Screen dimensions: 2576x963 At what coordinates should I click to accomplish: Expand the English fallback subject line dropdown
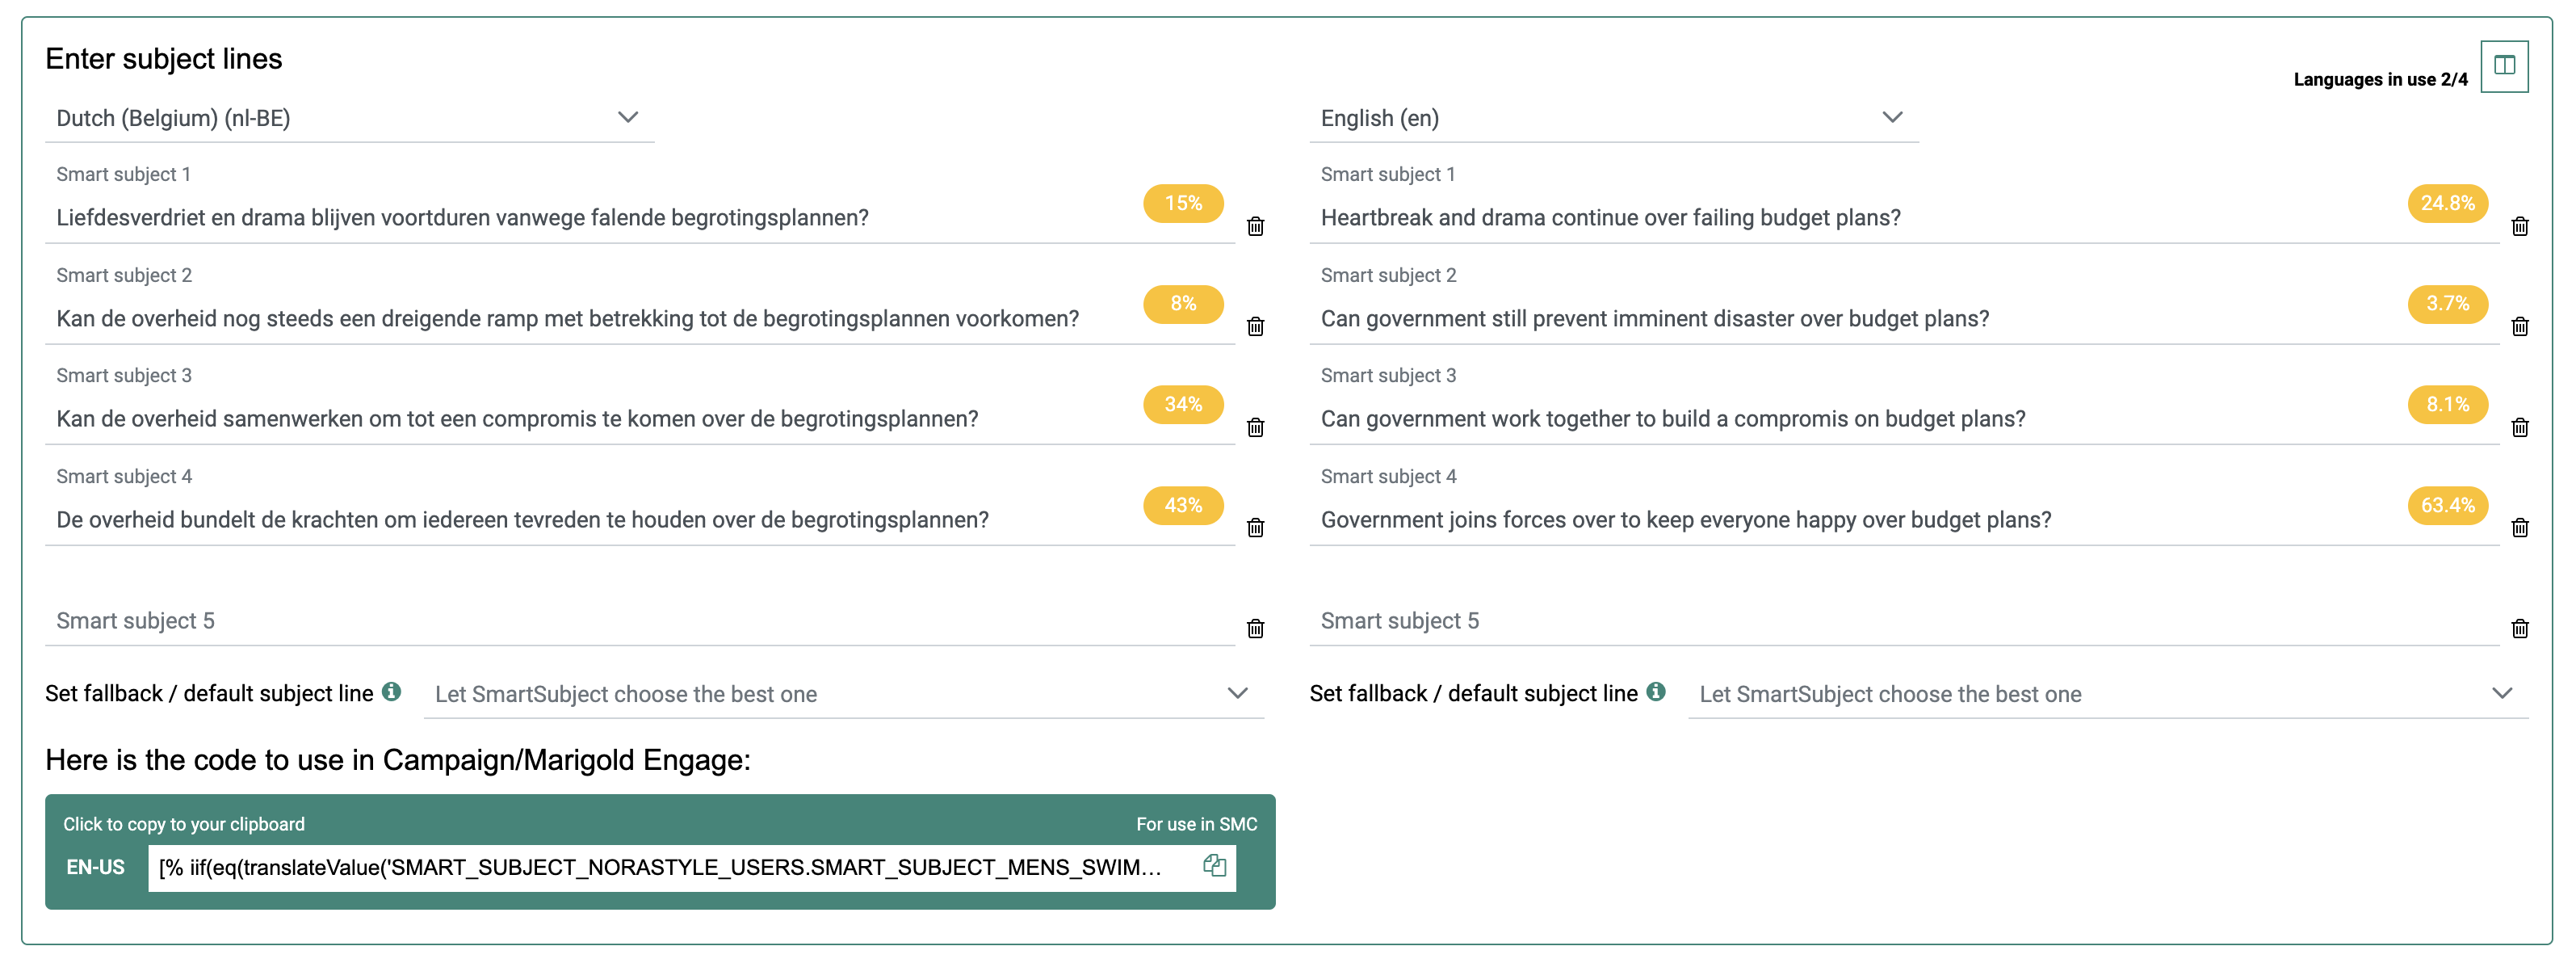(x=2107, y=694)
